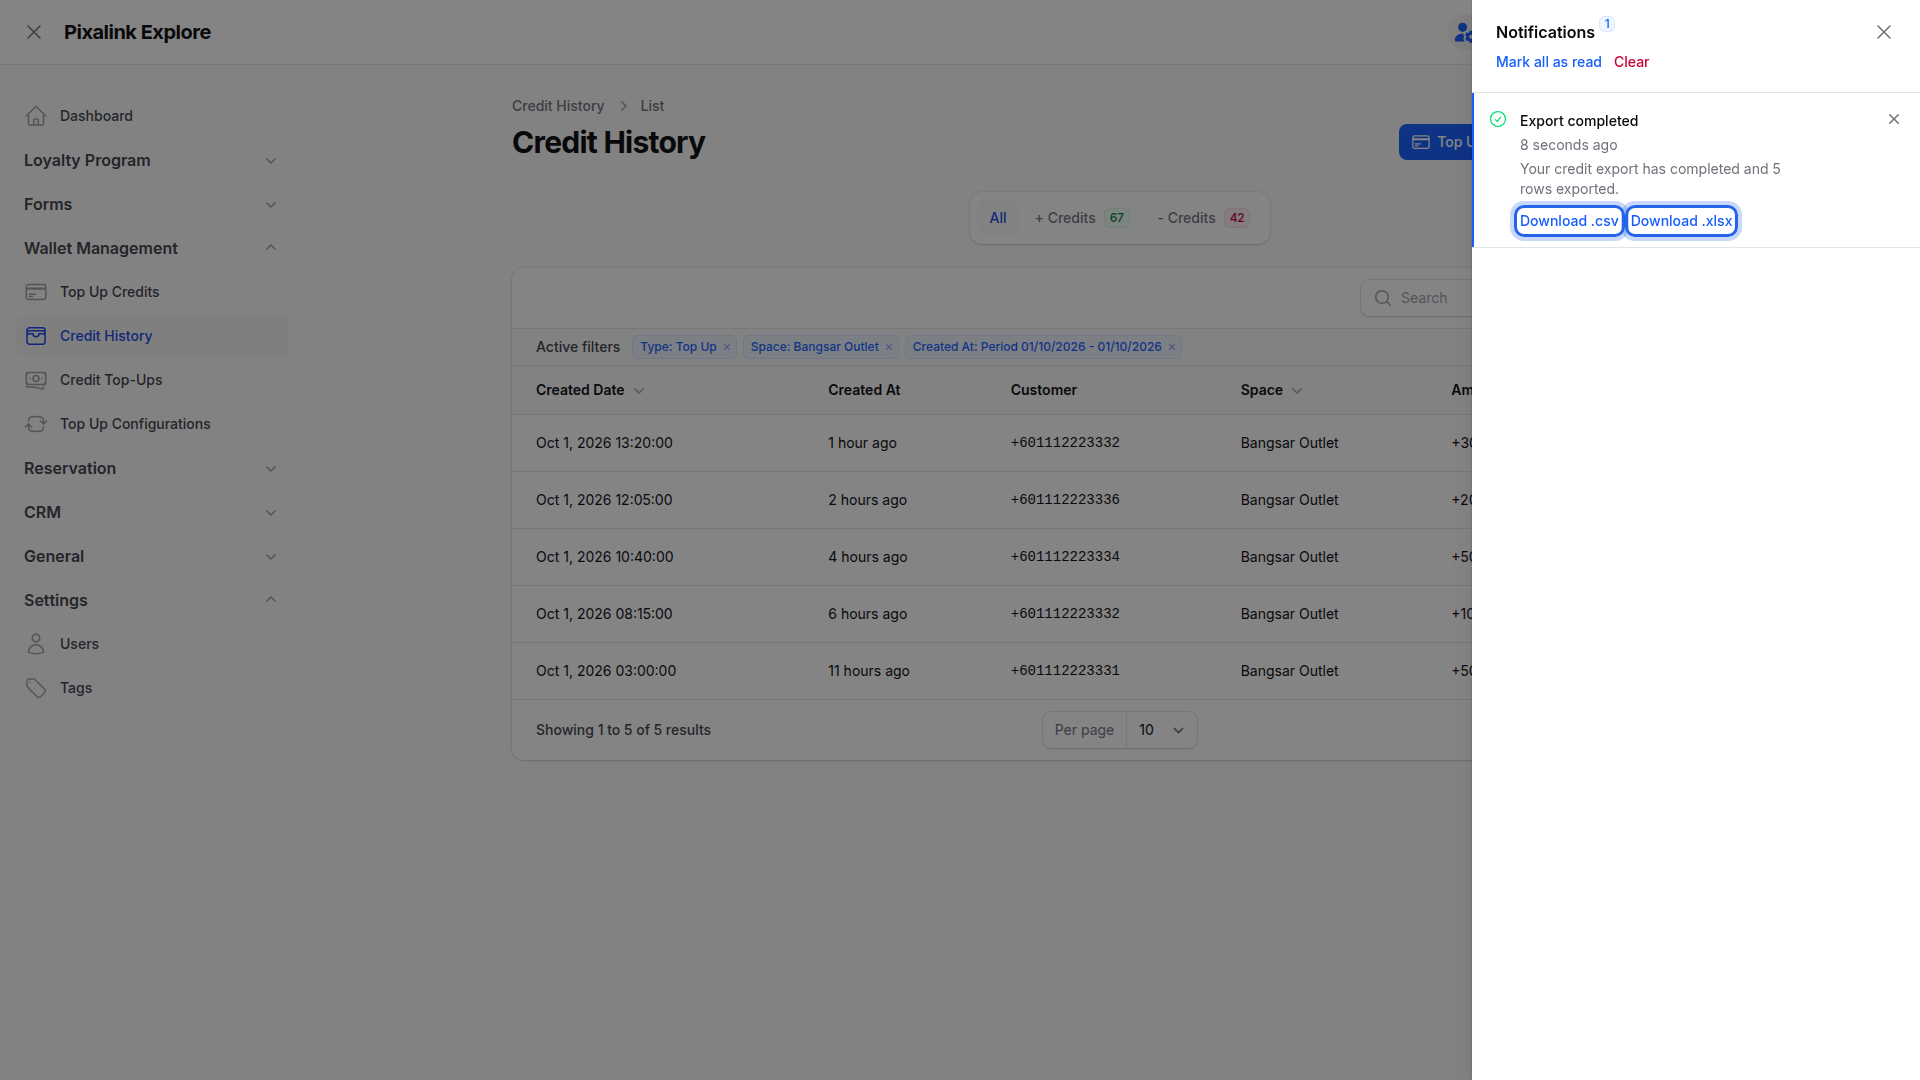Open the Per page dropdown
The width and height of the screenshot is (1920, 1080).
coord(1161,730)
